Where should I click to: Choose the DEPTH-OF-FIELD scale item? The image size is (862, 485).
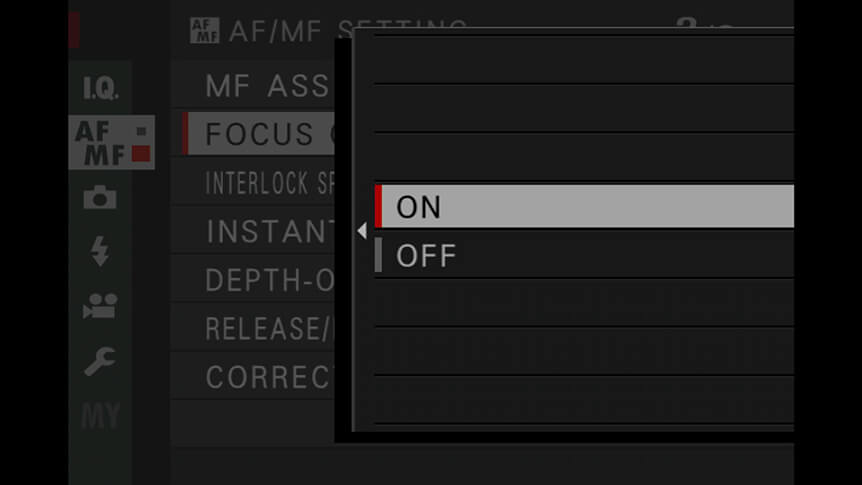(x=253, y=279)
